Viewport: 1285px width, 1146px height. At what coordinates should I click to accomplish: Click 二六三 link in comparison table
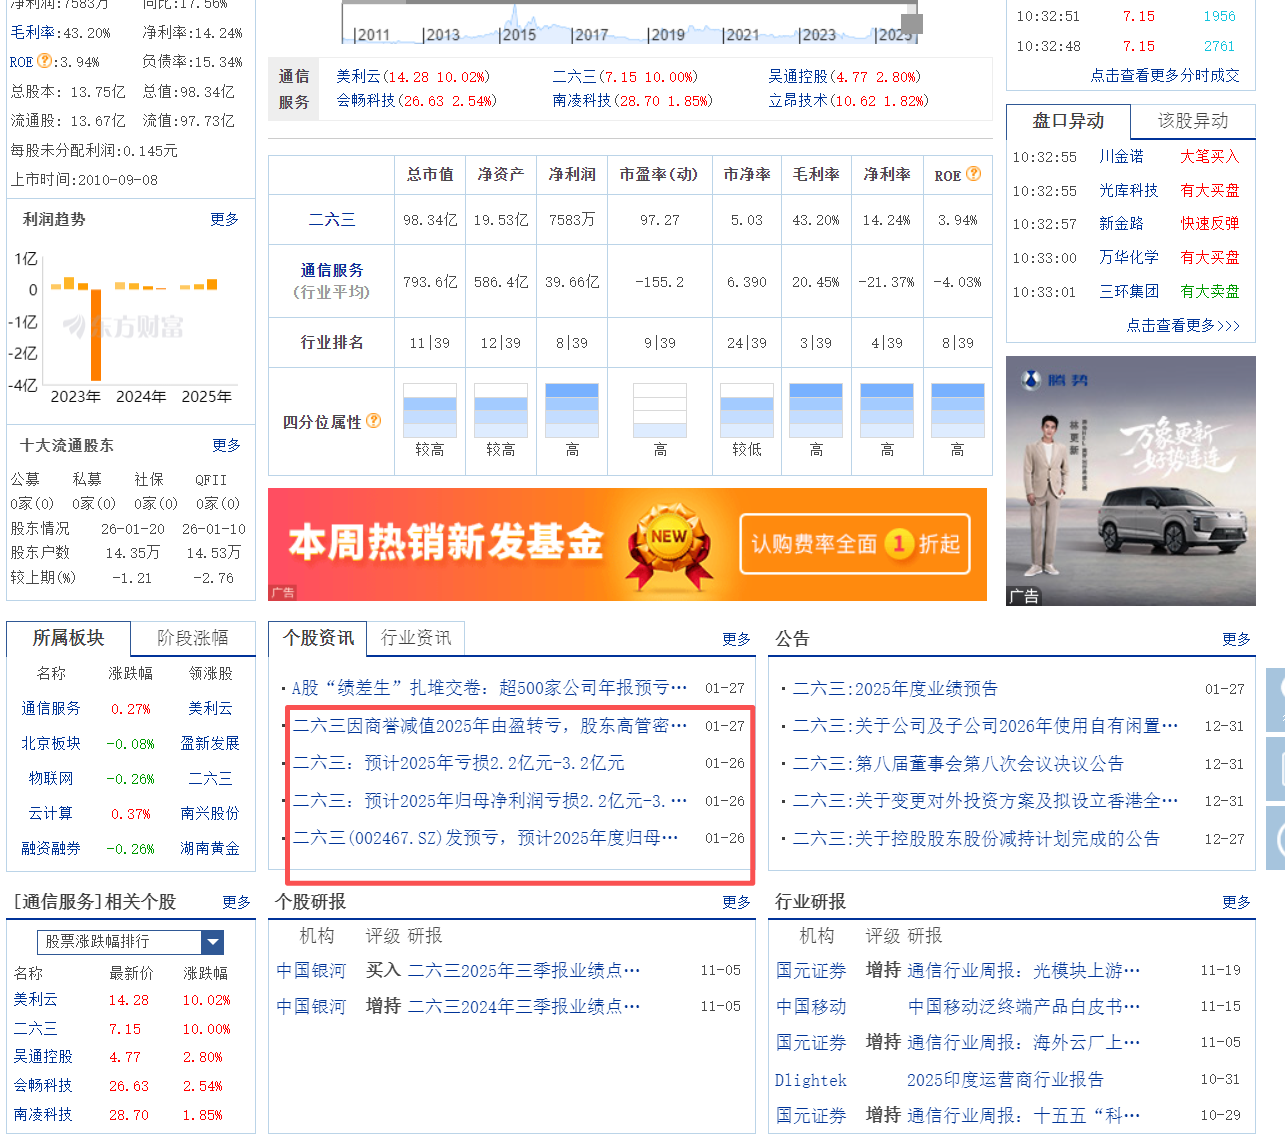pyautogui.click(x=332, y=220)
